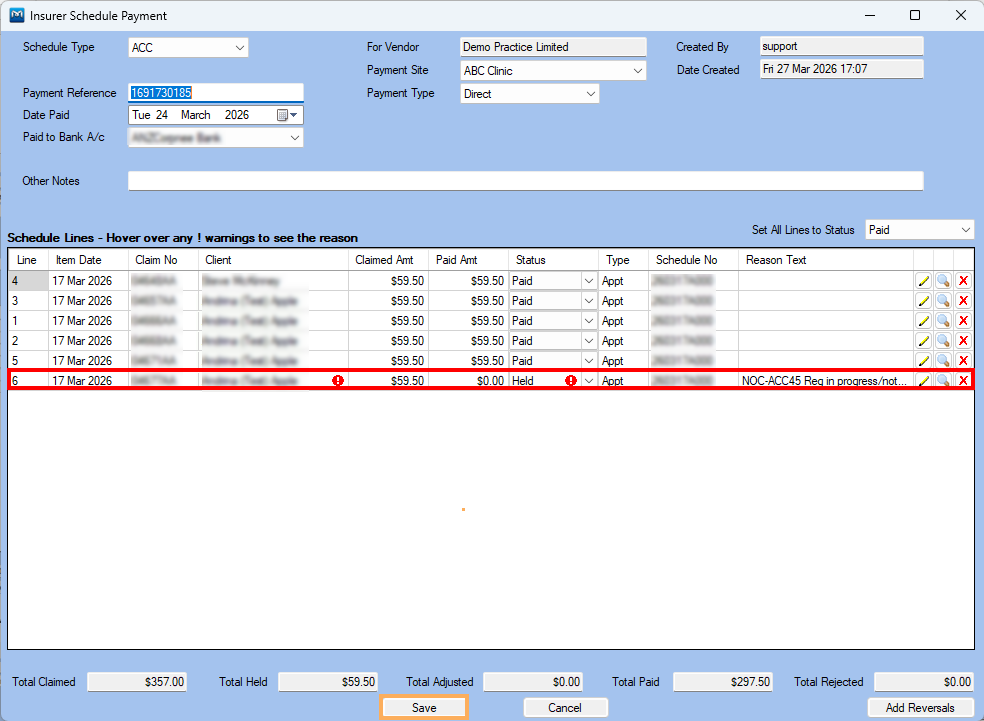The height and width of the screenshot is (721, 984).
Task: View line 1 details with magnifier icon
Action: tap(943, 321)
